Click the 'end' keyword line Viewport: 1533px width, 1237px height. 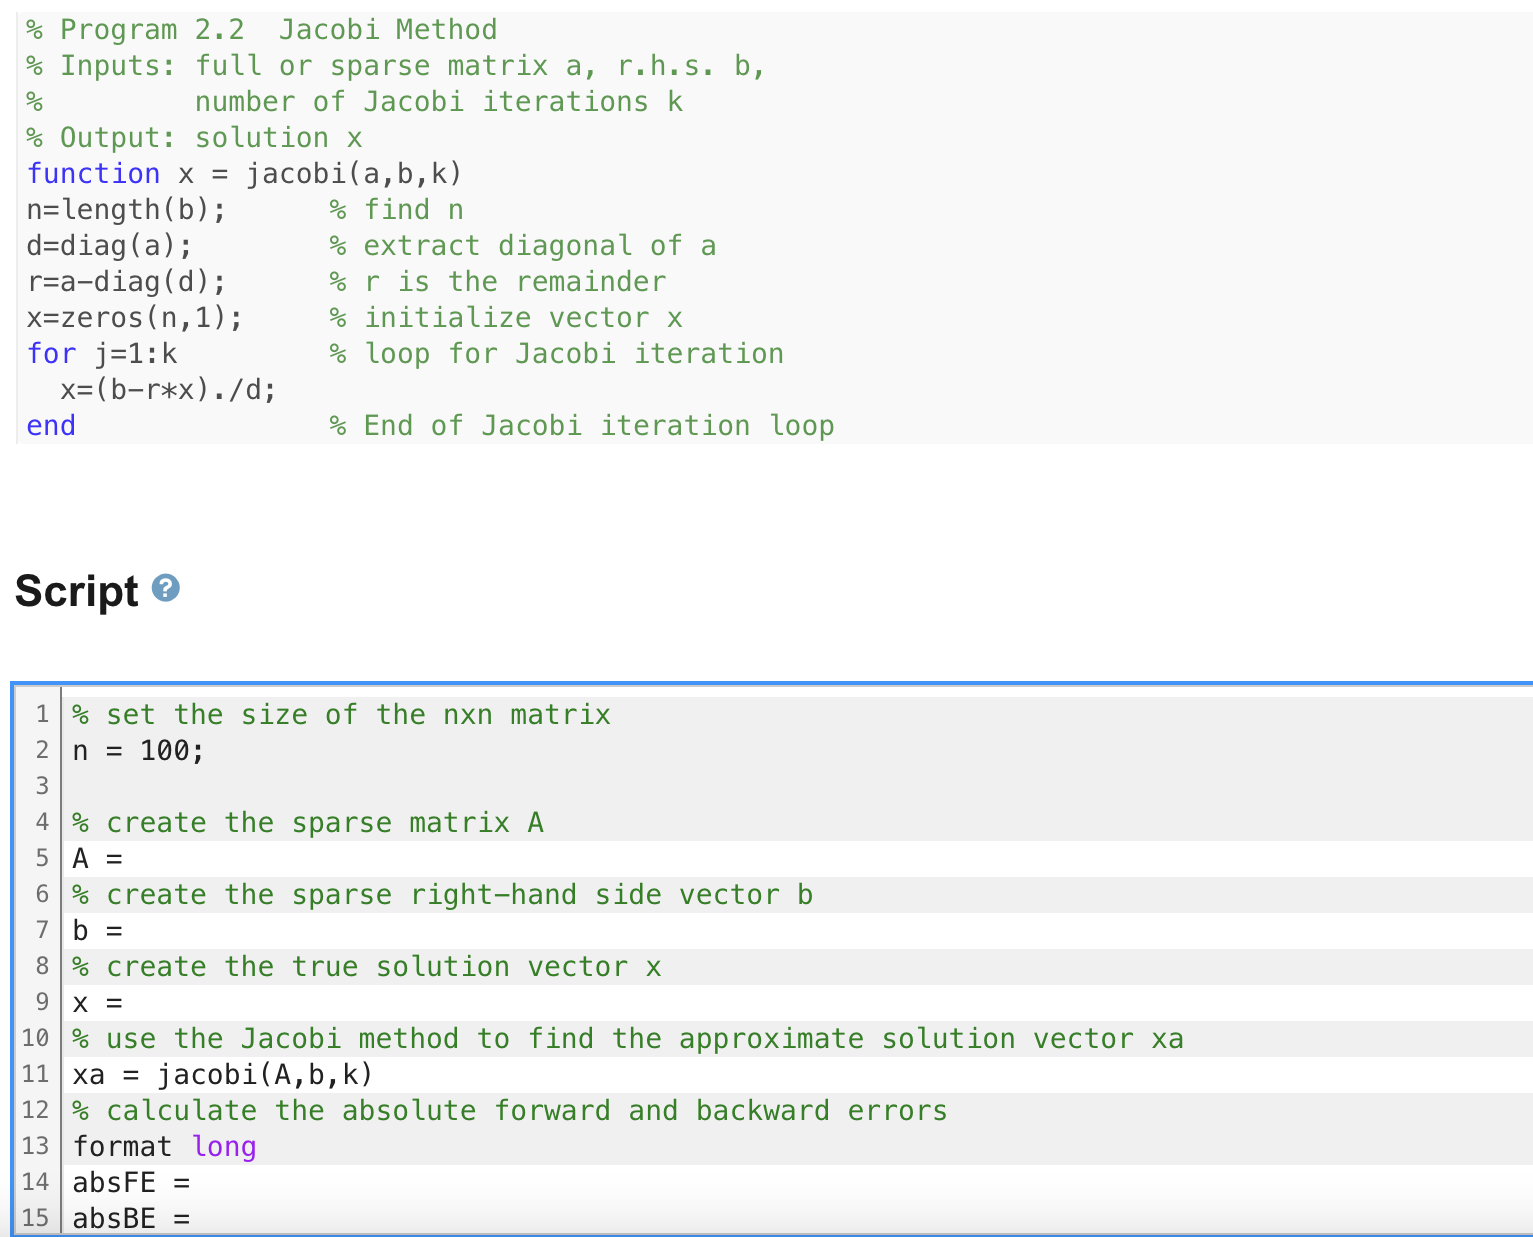point(51,426)
